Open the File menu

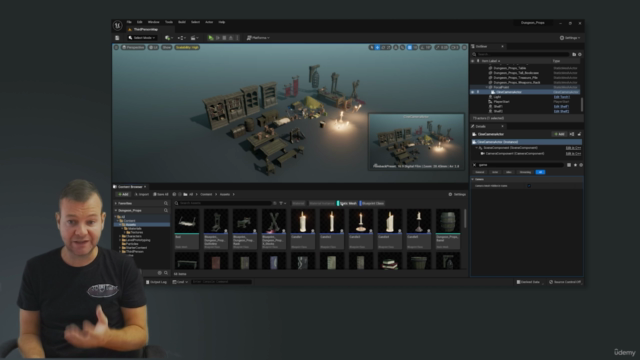pos(129,22)
